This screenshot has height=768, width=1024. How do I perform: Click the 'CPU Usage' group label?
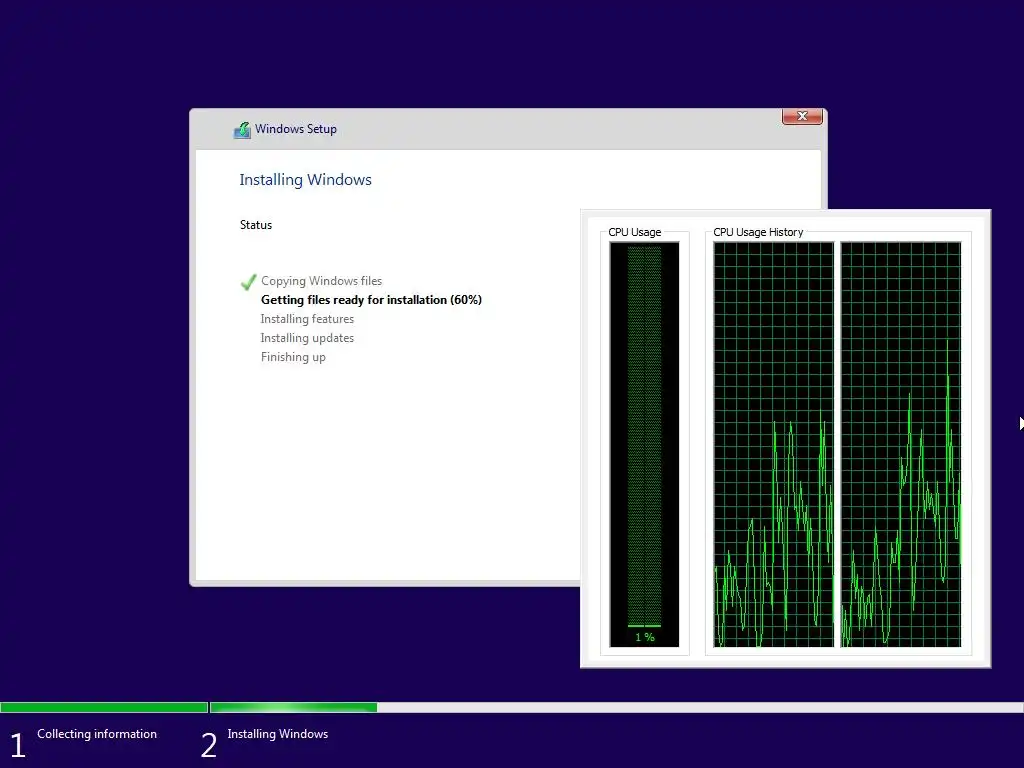pos(634,232)
